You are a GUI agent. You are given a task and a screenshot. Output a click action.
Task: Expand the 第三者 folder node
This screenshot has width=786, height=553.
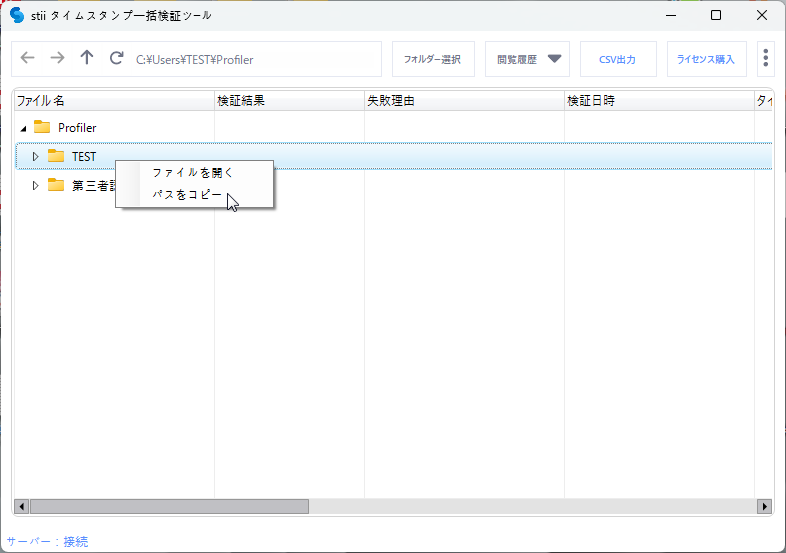click(x=36, y=185)
